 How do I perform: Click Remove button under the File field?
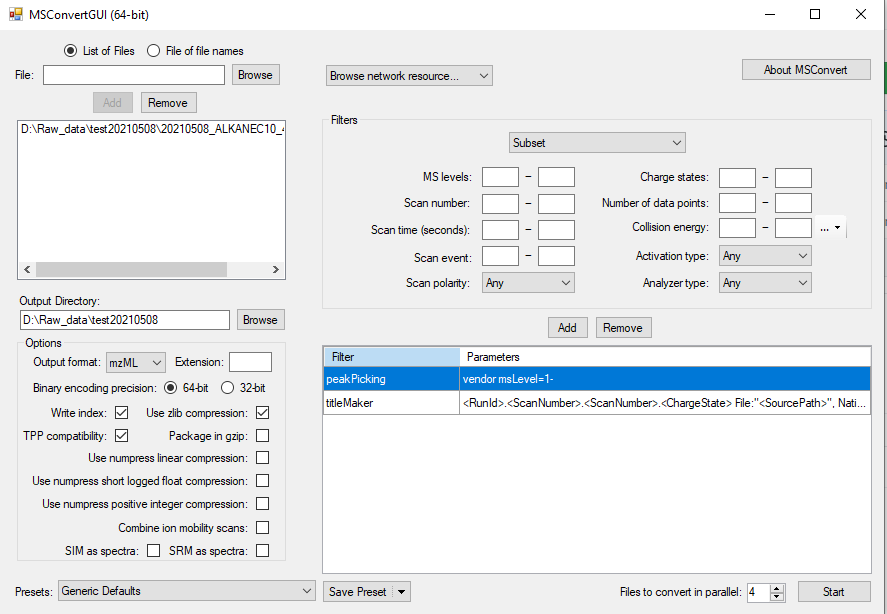[168, 103]
